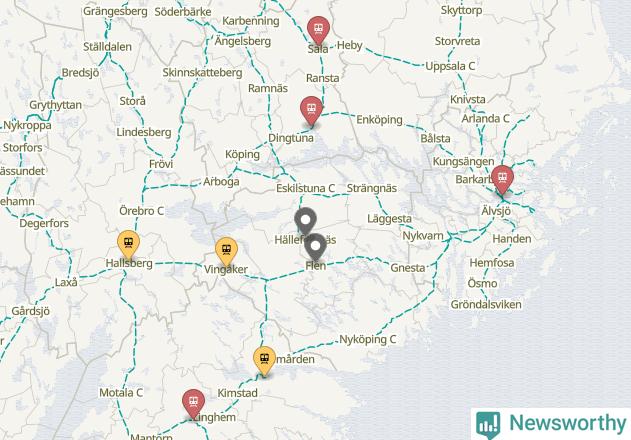Click the Newsworthy chart logo icon
This screenshot has width=631, height=440.
coord(488,424)
